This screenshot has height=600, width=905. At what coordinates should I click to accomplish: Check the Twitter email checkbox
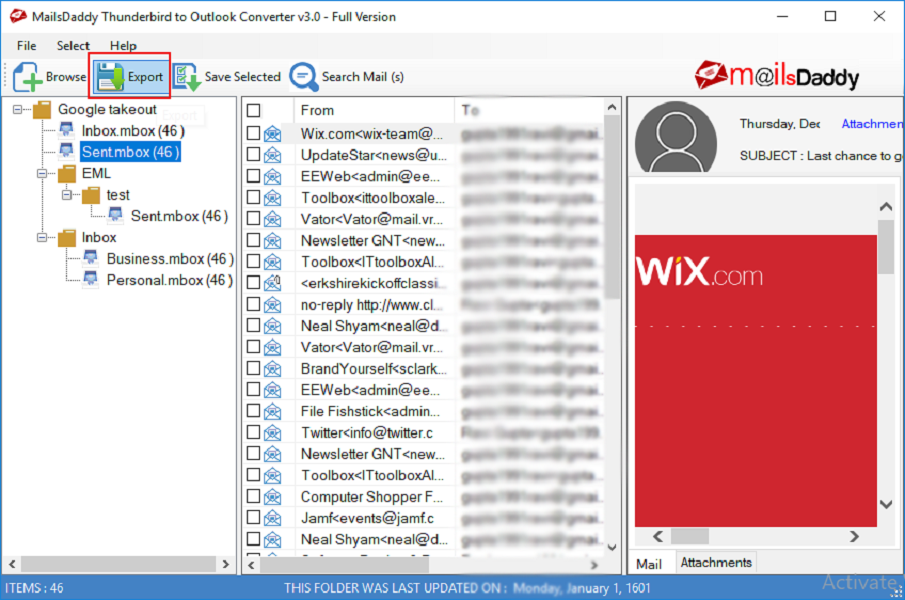pyautogui.click(x=253, y=432)
